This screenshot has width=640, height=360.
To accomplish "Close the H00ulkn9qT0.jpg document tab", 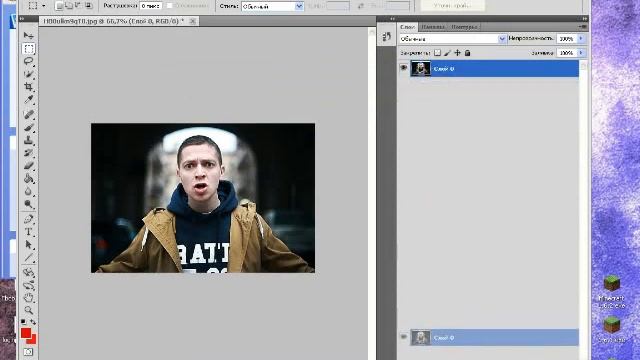I will pos(192,21).
